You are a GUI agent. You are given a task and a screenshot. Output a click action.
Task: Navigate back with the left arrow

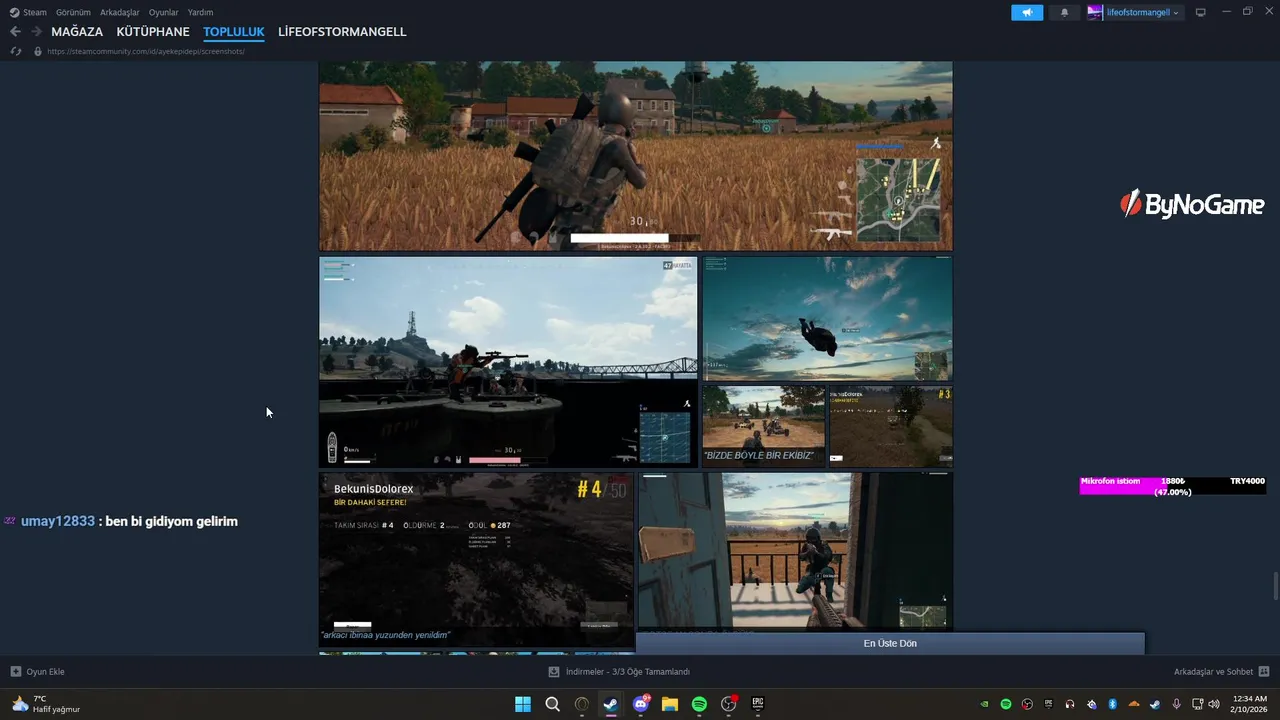coord(15,32)
